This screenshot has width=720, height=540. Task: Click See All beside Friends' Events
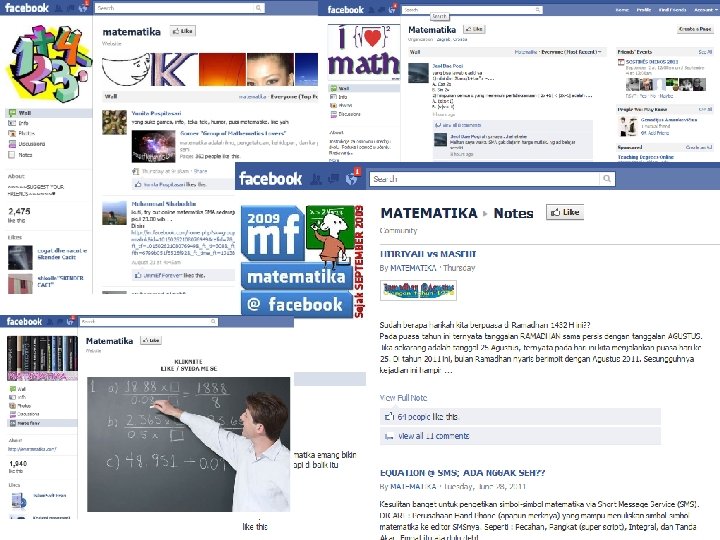705,52
